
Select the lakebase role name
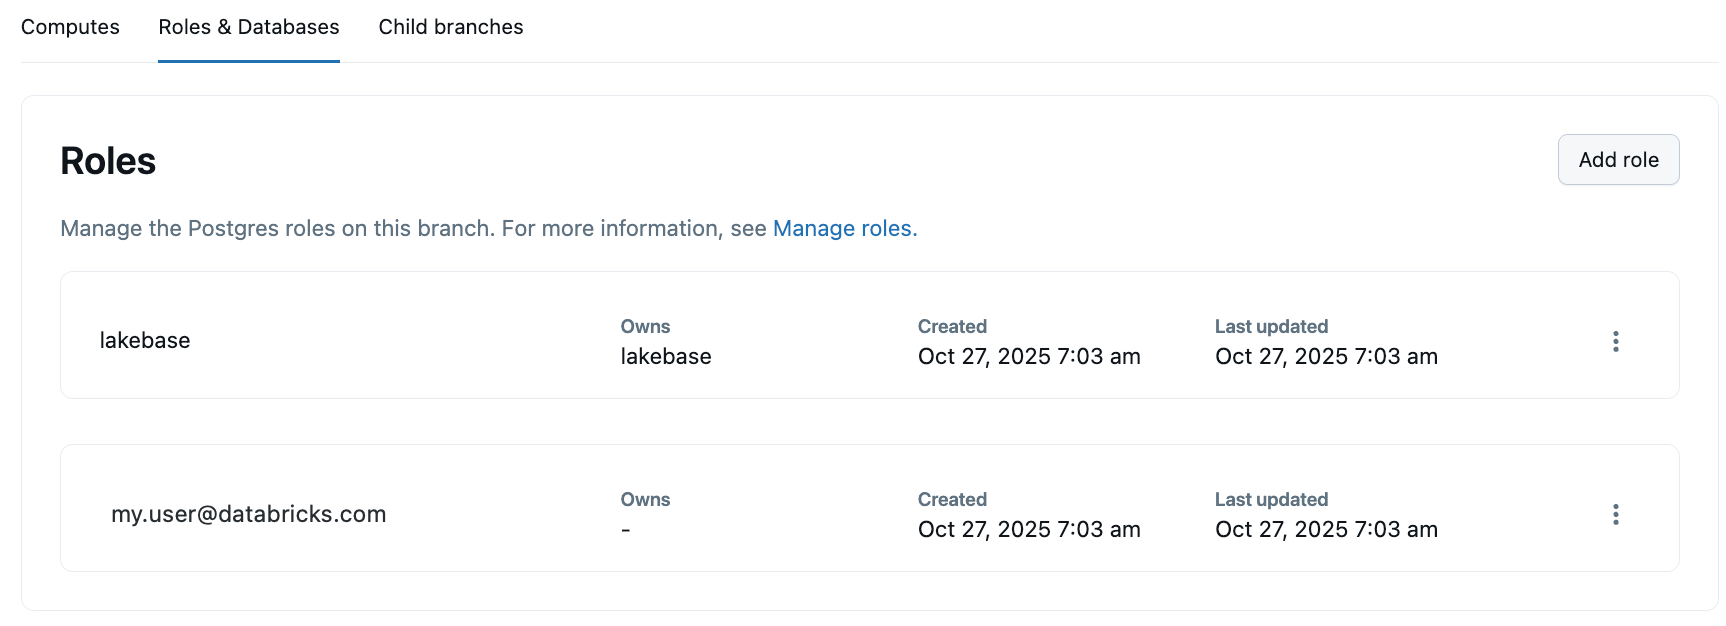(x=145, y=341)
